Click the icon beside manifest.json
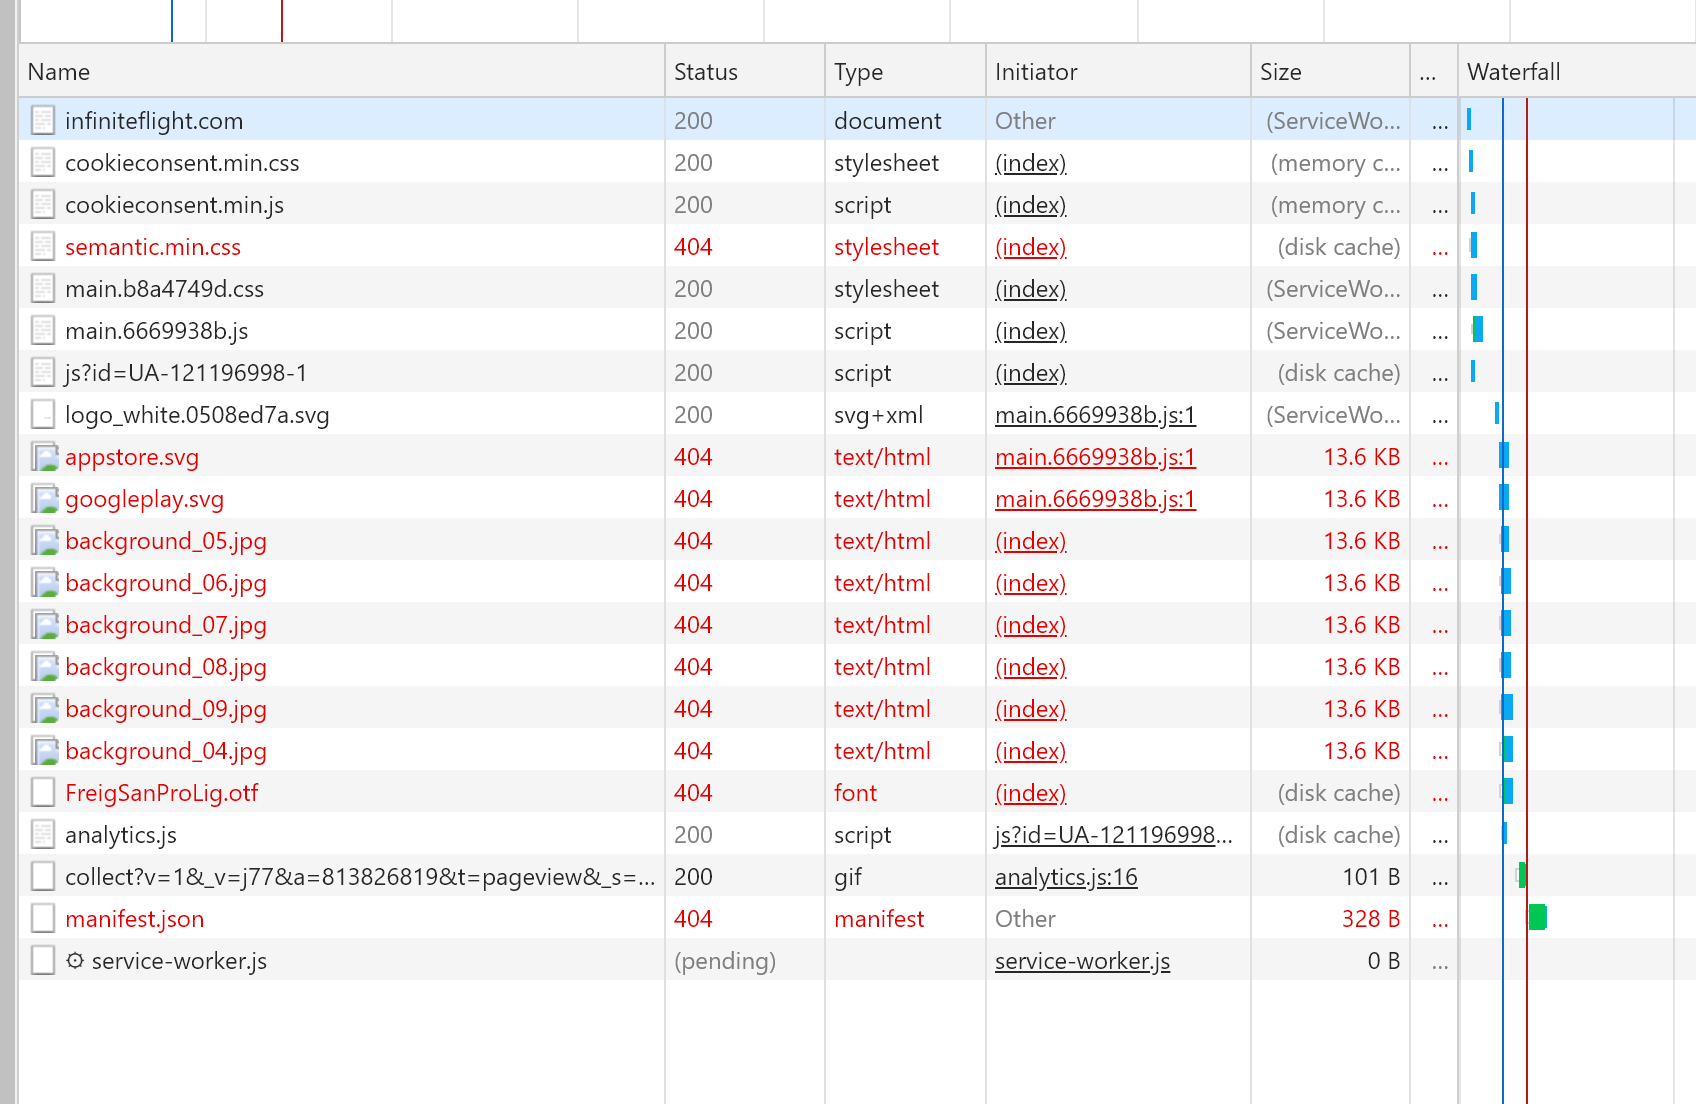1696x1104 pixels. point(42,919)
